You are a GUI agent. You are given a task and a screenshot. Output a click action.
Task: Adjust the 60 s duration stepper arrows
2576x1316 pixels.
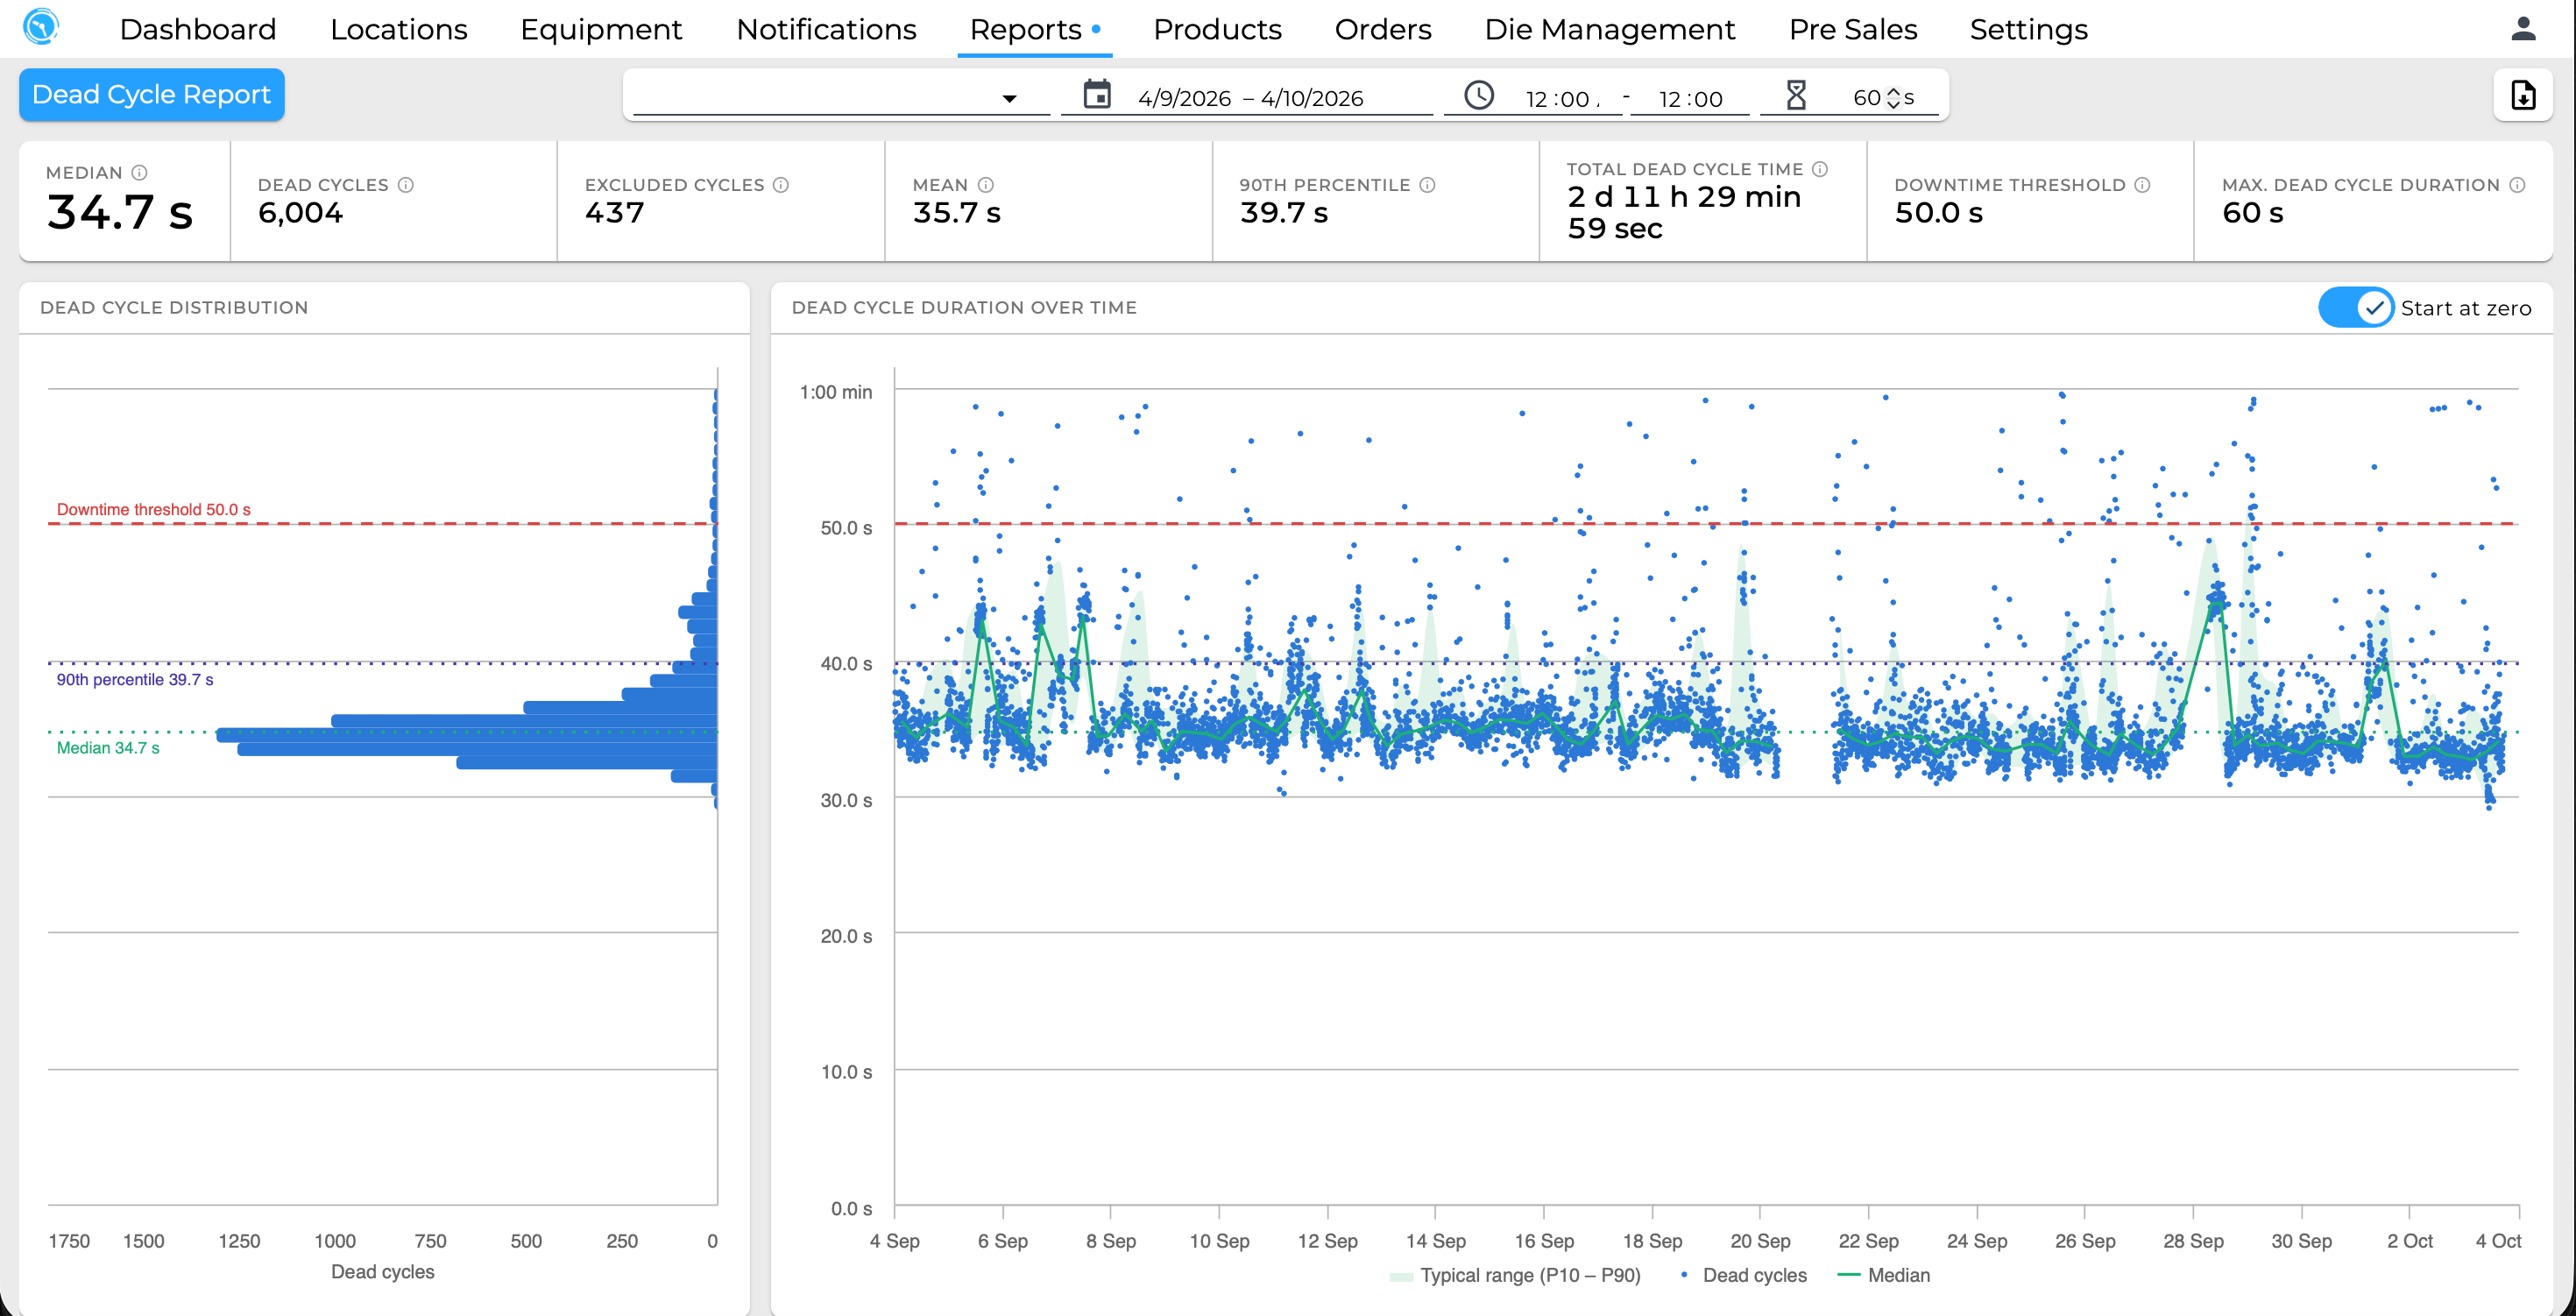click(1893, 98)
